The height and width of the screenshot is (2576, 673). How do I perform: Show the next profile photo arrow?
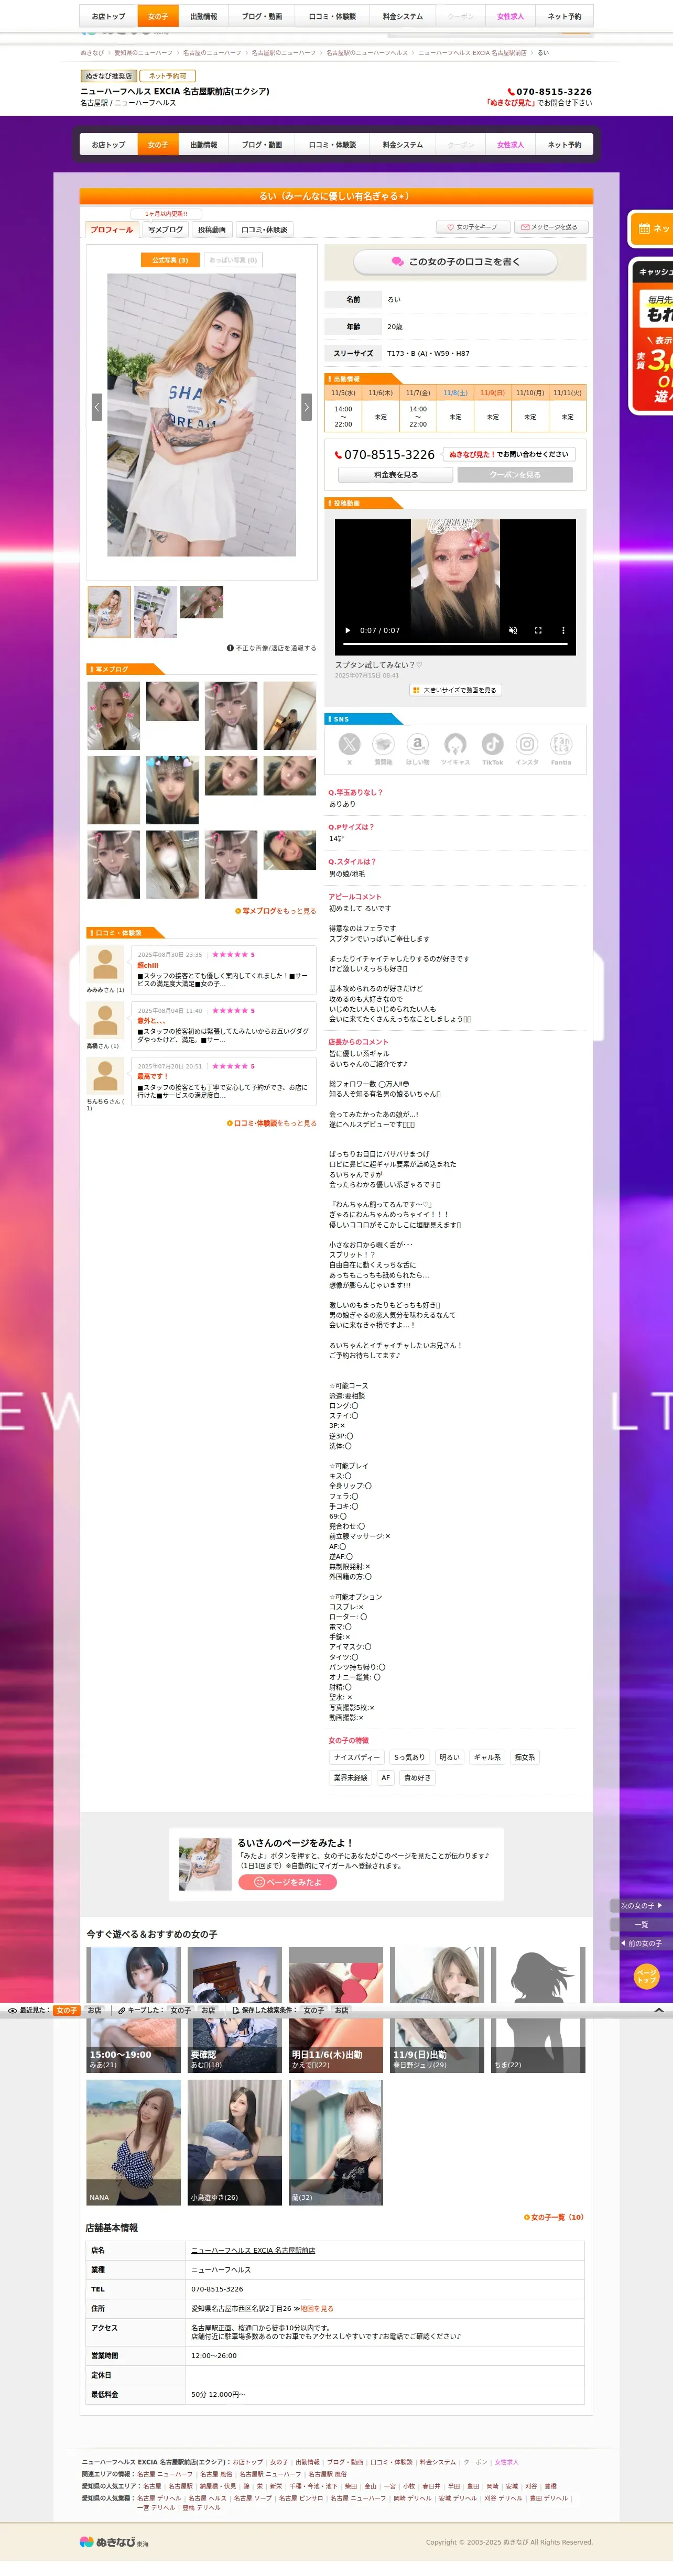pos(306,406)
